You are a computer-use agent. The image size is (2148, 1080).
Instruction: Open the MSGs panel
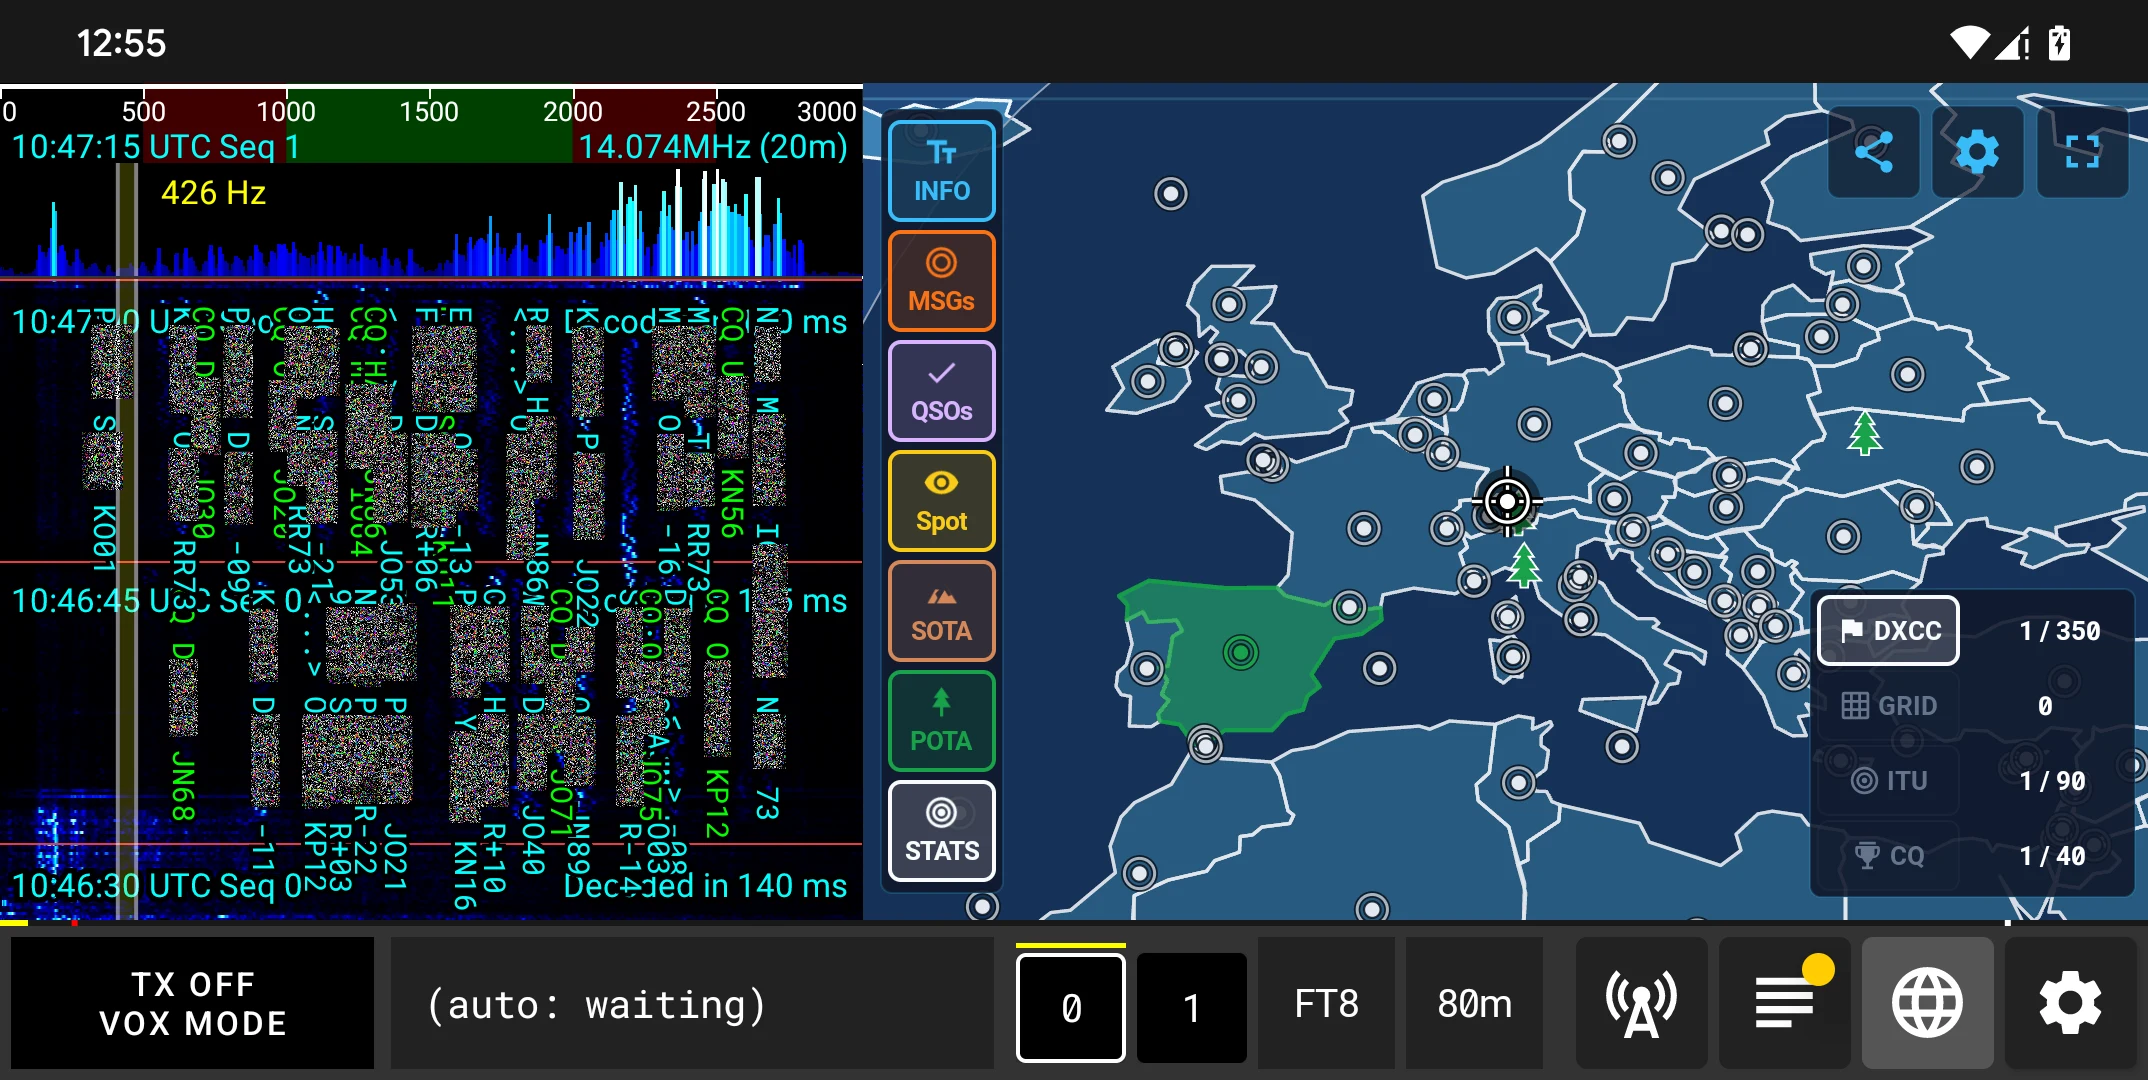coord(941,281)
